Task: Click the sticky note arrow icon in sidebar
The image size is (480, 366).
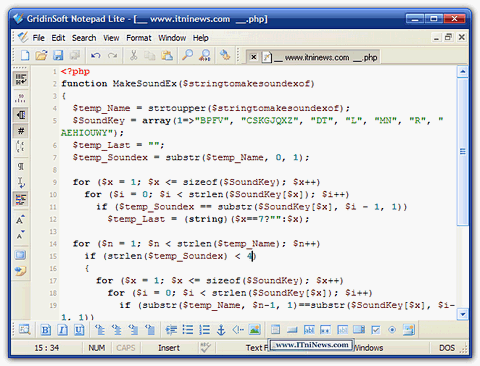Action: coord(21,271)
